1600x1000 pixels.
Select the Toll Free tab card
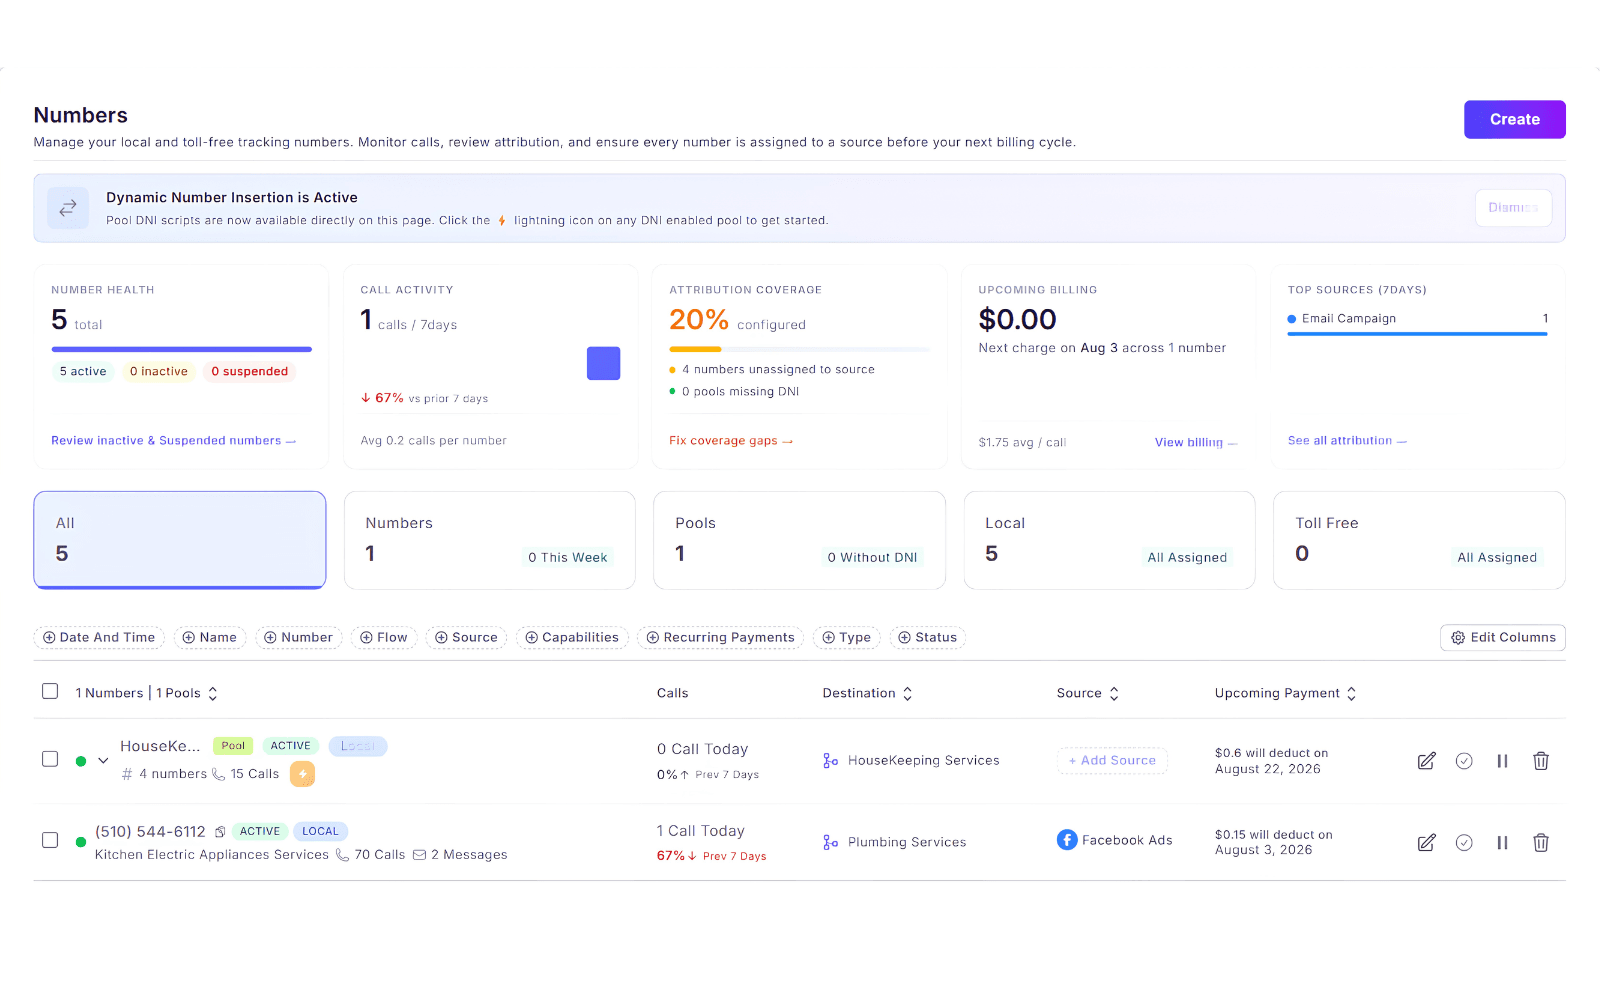pyautogui.click(x=1419, y=540)
